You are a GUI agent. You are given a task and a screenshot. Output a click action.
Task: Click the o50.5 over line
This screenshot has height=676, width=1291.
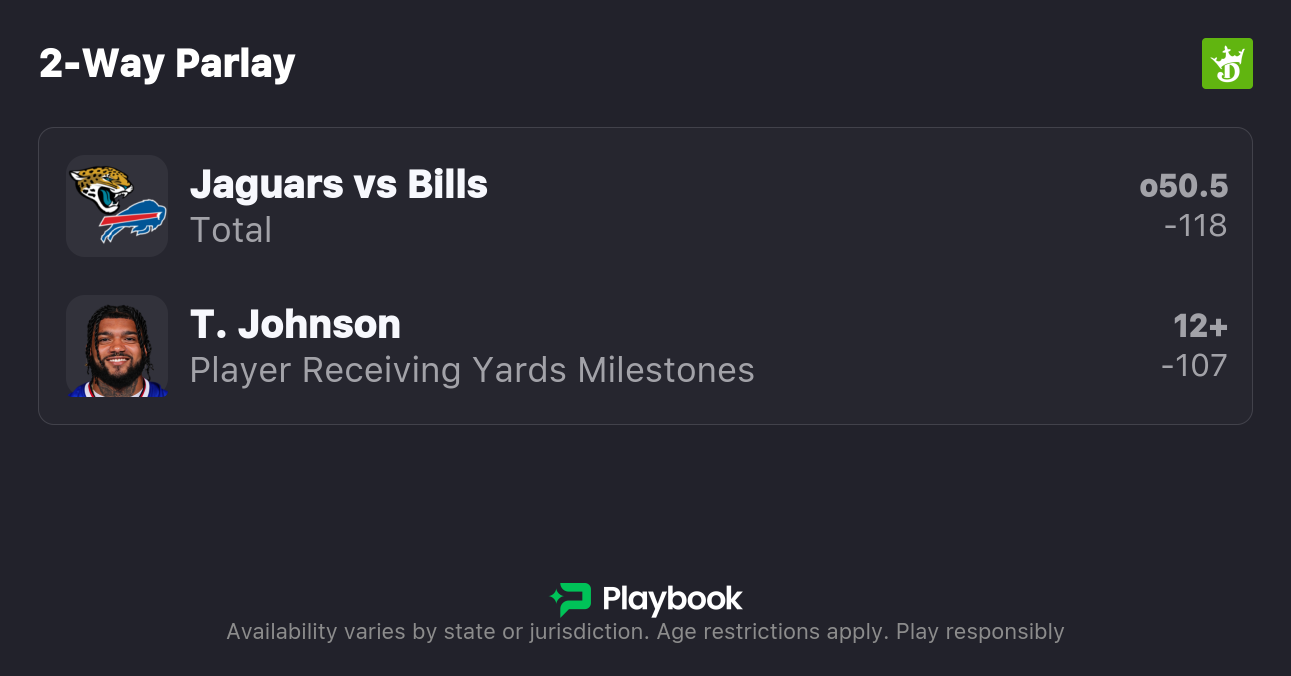coord(1183,186)
